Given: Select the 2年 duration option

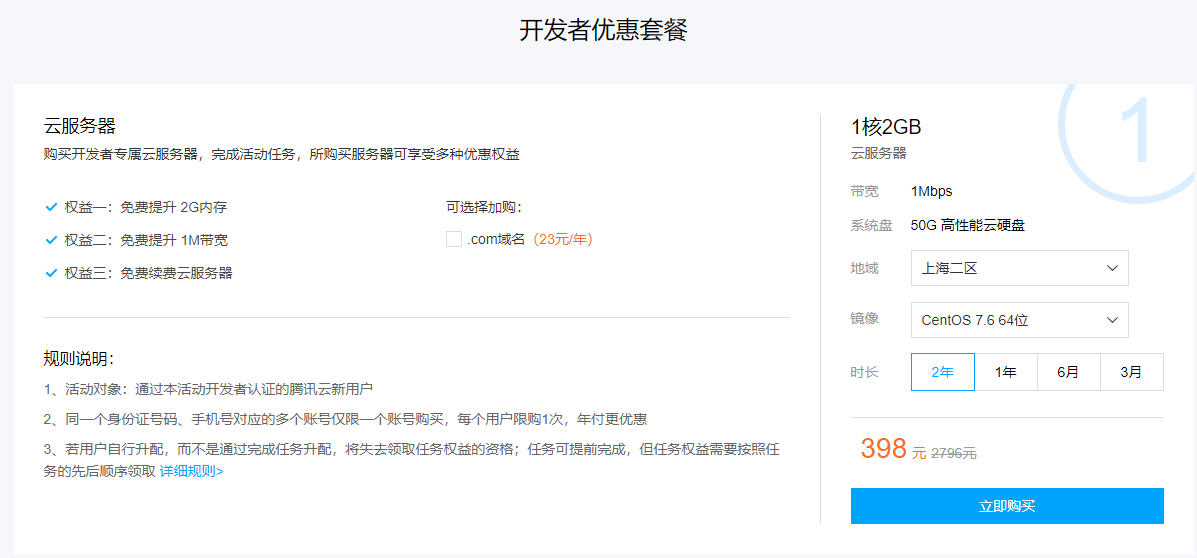Looking at the screenshot, I should point(942,372).
